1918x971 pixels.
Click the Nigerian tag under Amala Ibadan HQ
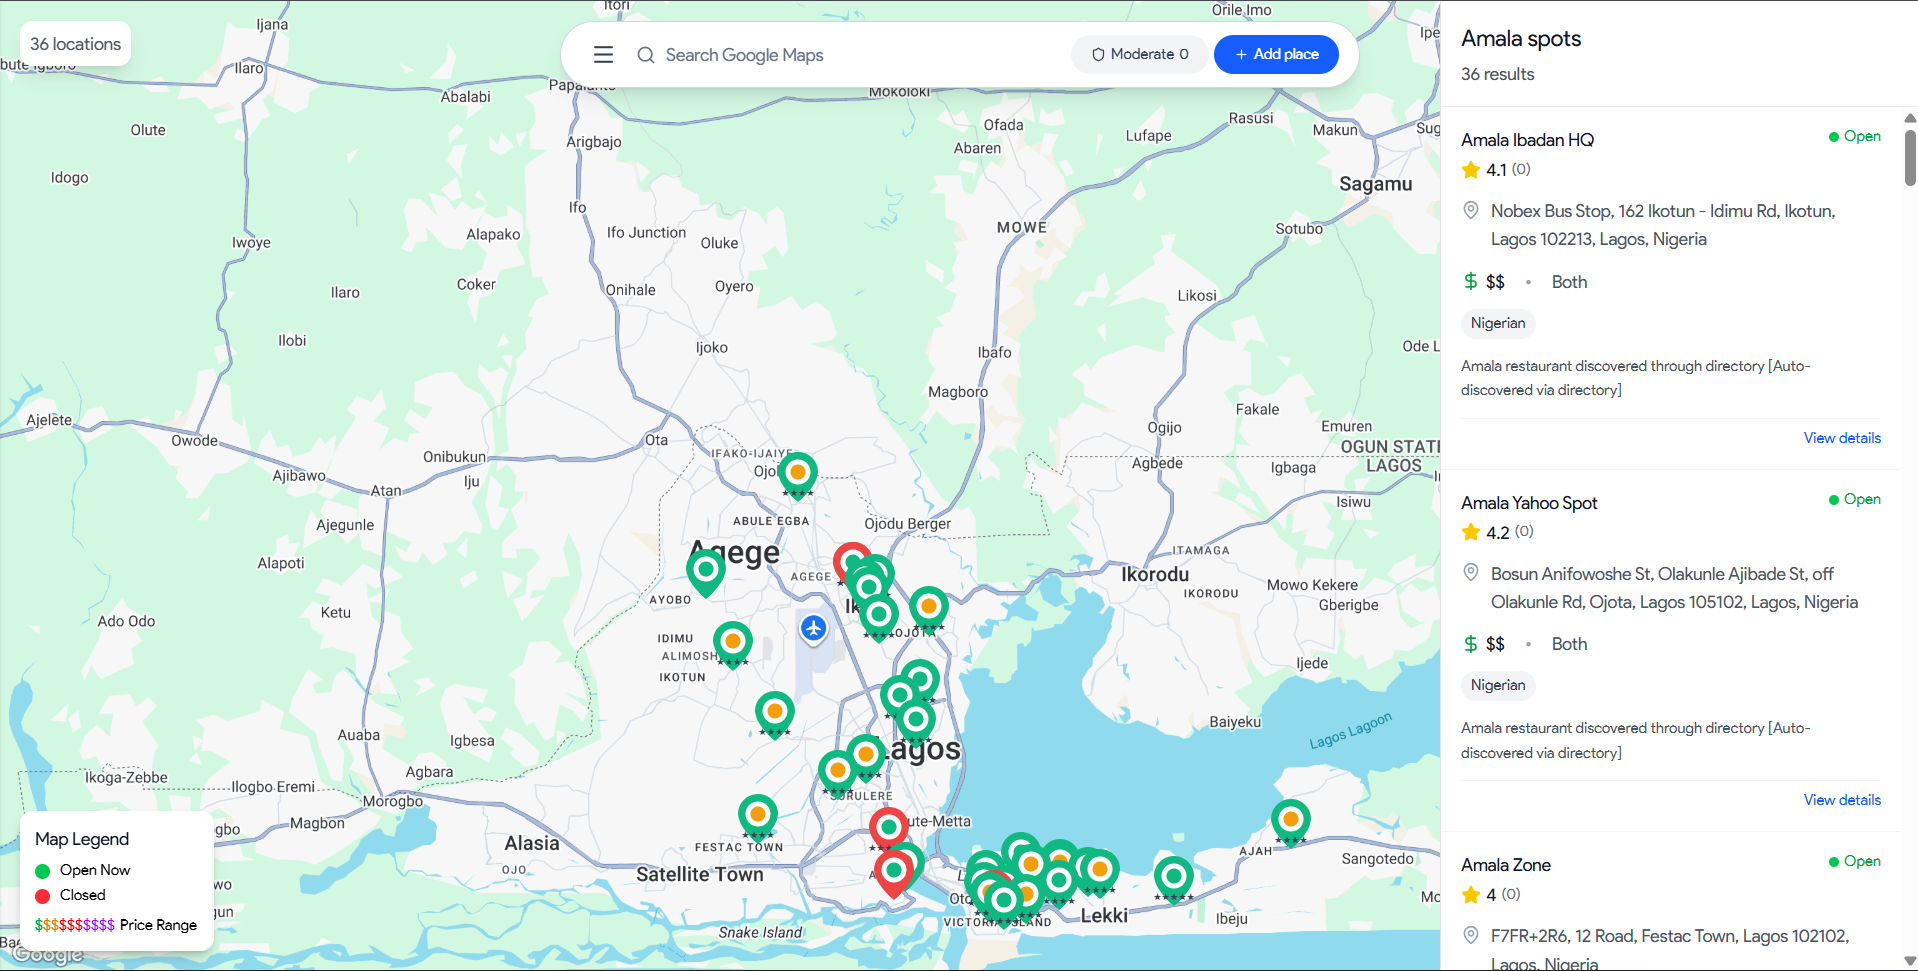[x=1498, y=323]
